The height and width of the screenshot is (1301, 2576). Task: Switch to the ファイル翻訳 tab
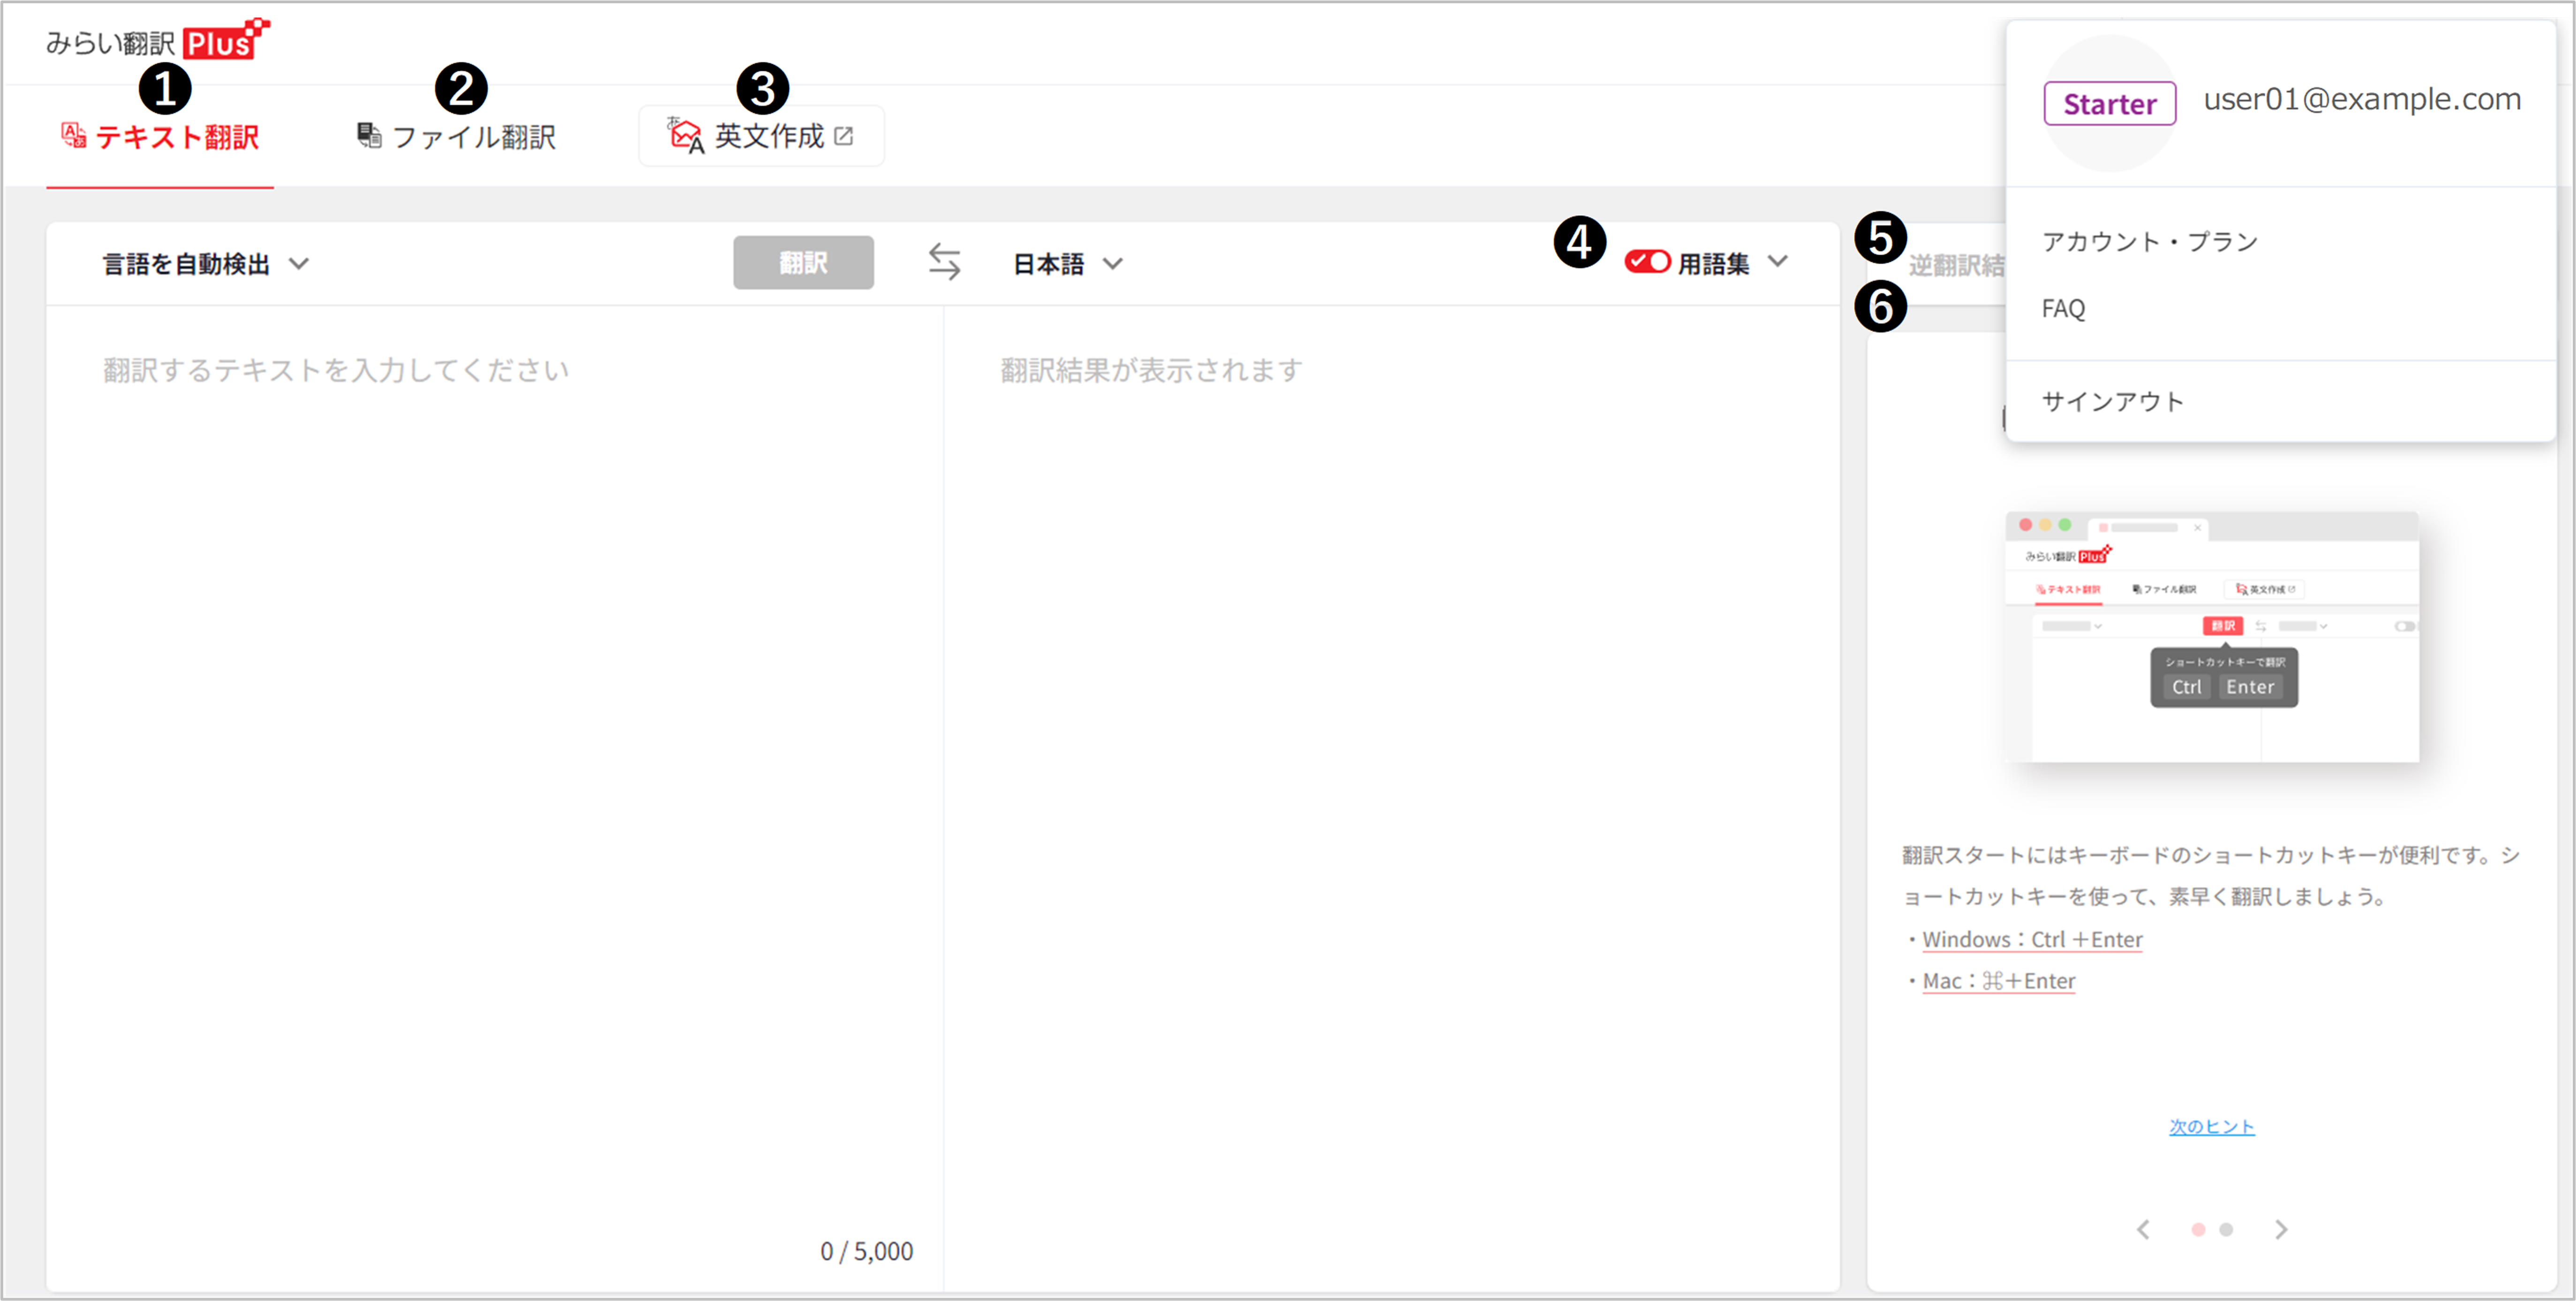click(x=456, y=136)
